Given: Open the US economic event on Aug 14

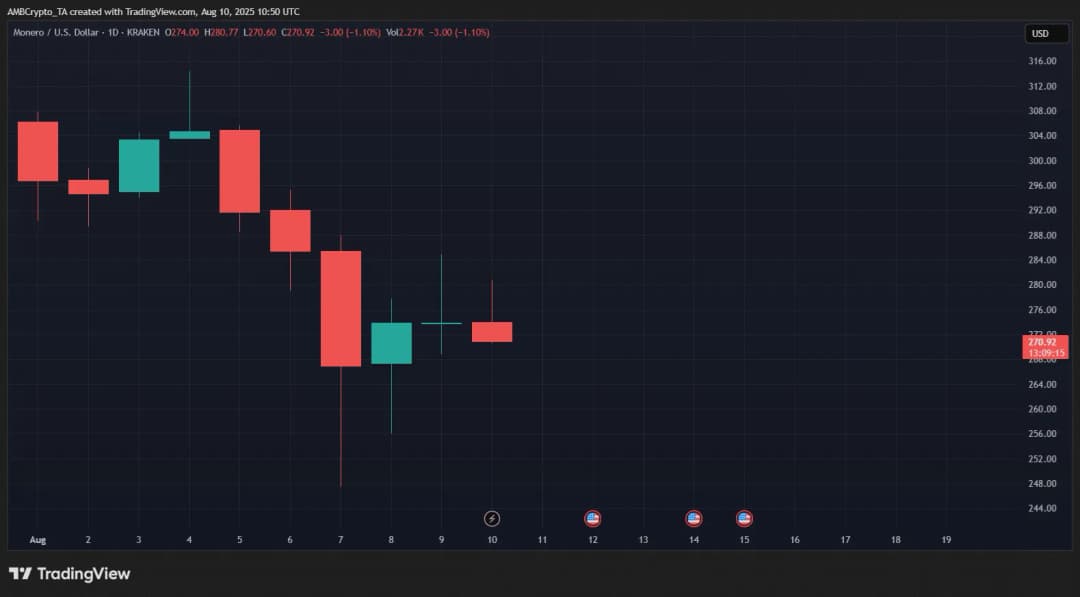Looking at the screenshot, I should point(694,518).
